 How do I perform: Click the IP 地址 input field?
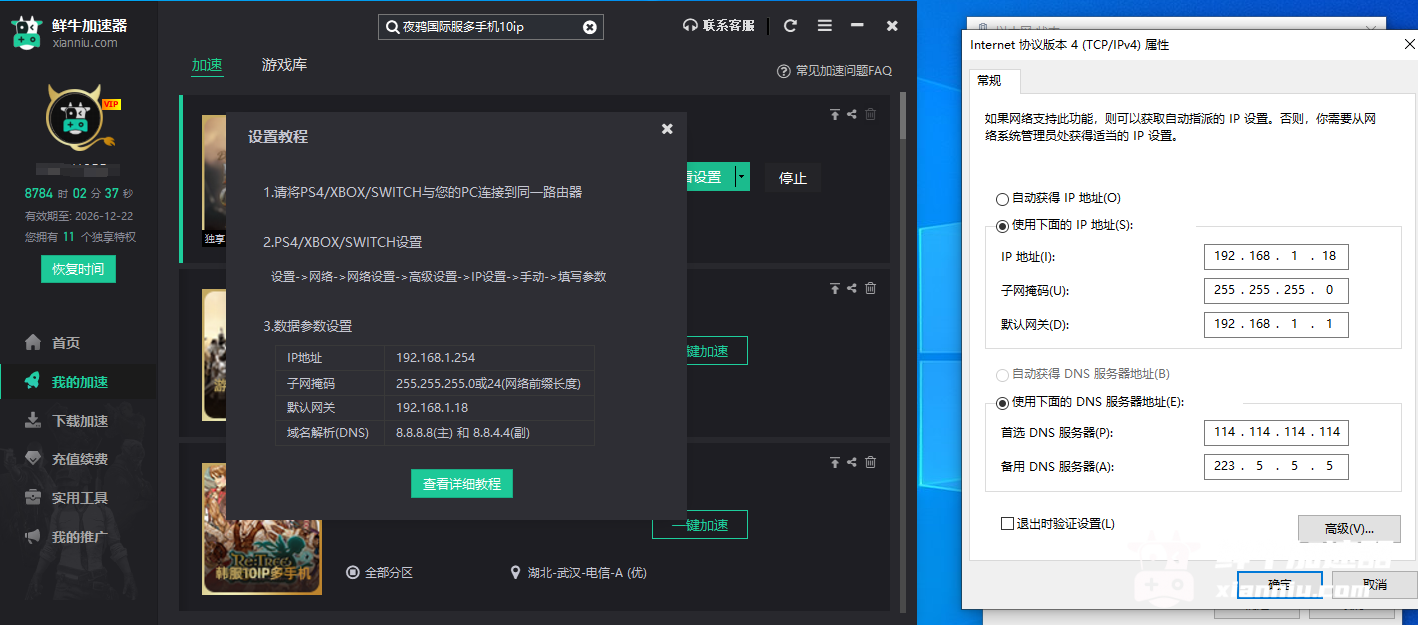[1276, 257]
